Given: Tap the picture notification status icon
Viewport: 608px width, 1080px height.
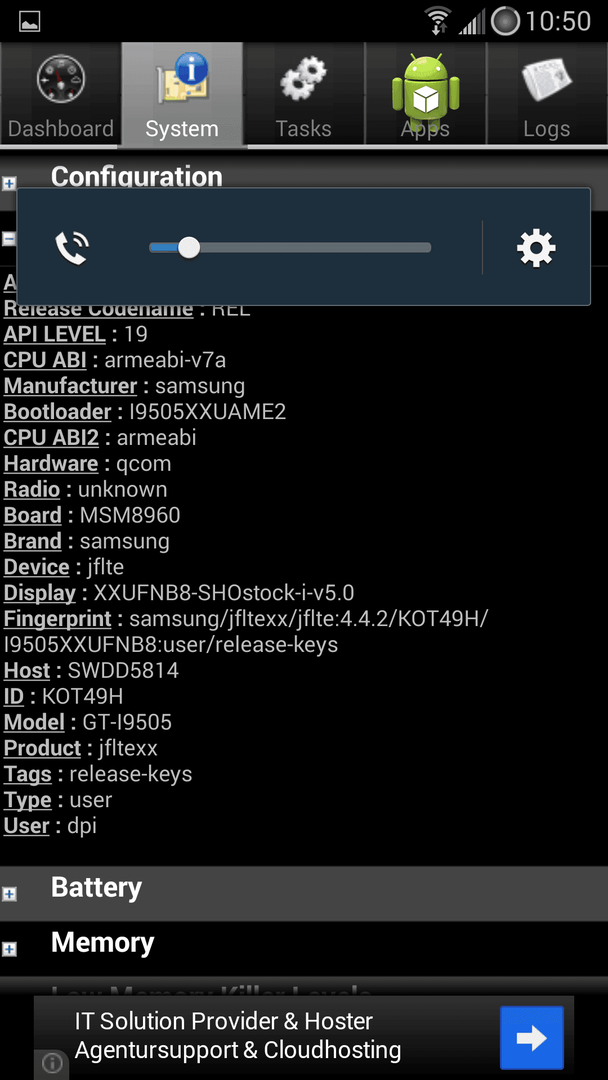Looking at the screenshot, I should (x=30, y=22).
